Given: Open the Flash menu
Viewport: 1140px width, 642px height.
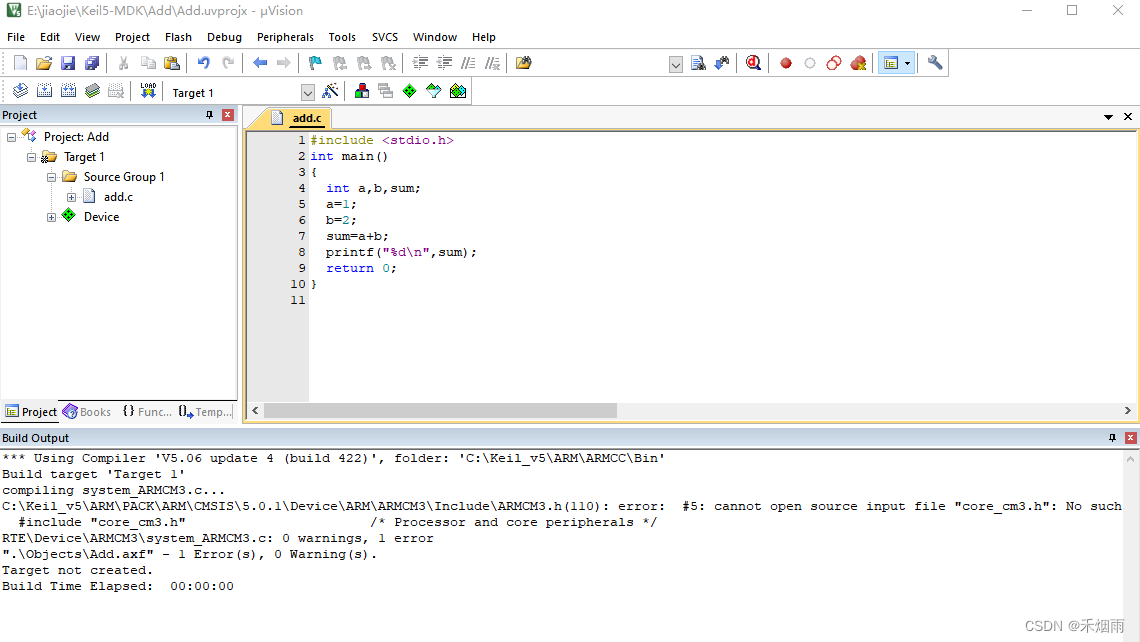Looking at the screenshot, I should tap(178, 37).
